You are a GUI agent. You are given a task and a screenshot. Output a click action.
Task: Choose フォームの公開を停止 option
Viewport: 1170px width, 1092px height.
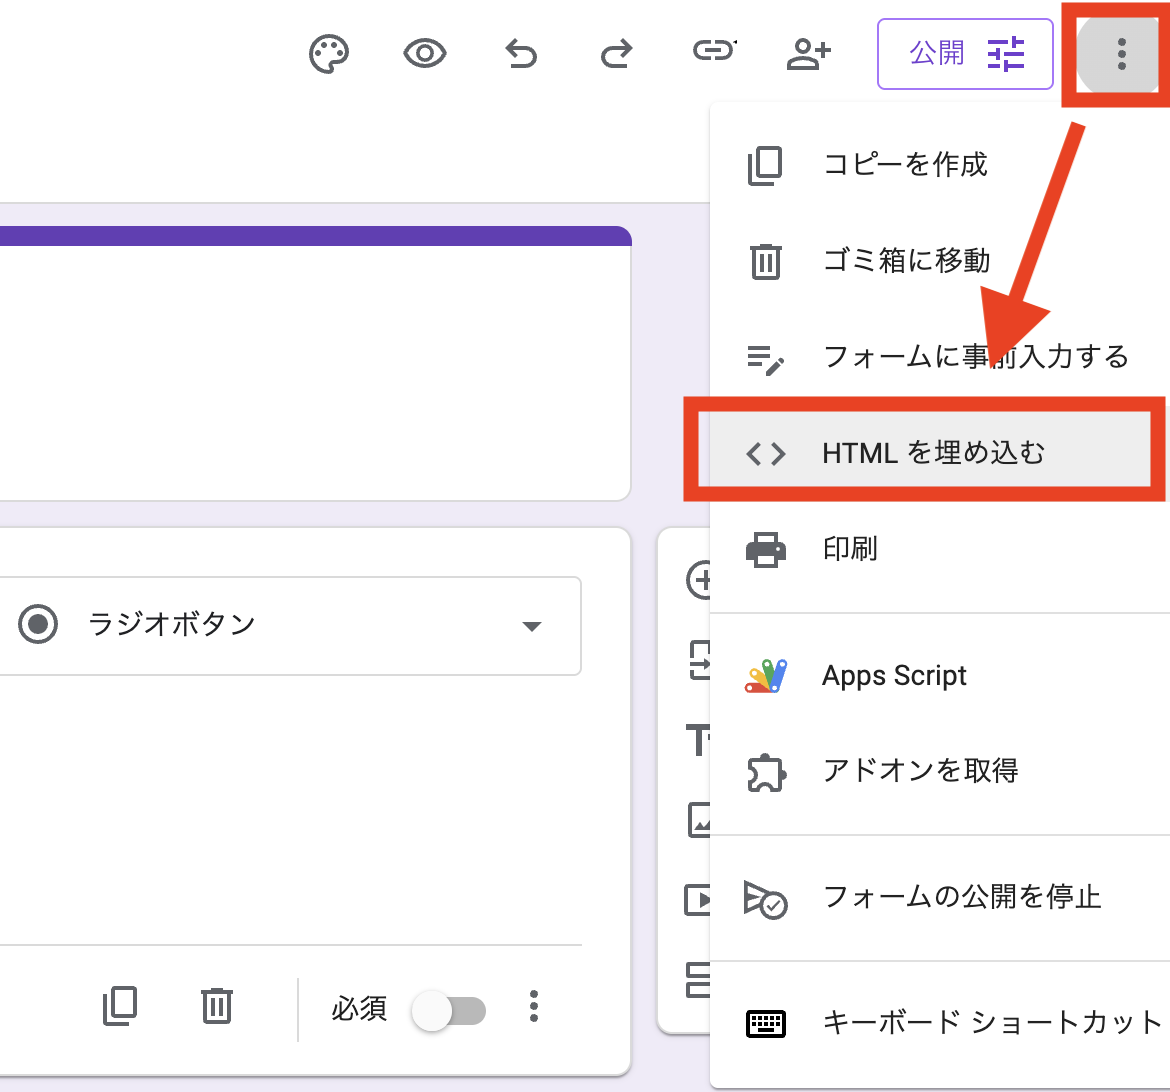pos(961,897)
